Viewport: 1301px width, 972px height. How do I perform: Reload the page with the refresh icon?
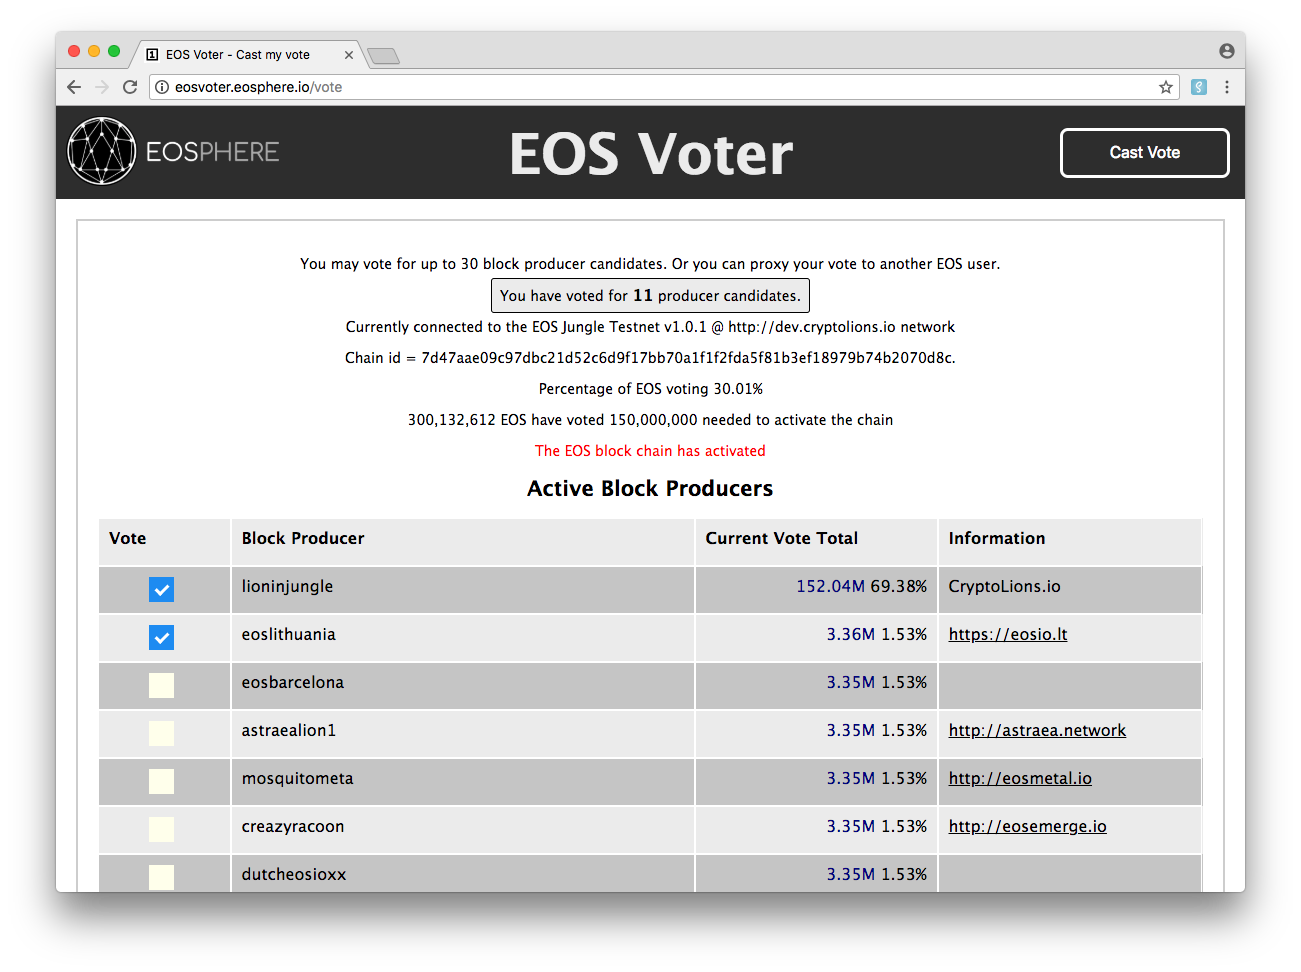click(130, 87)
